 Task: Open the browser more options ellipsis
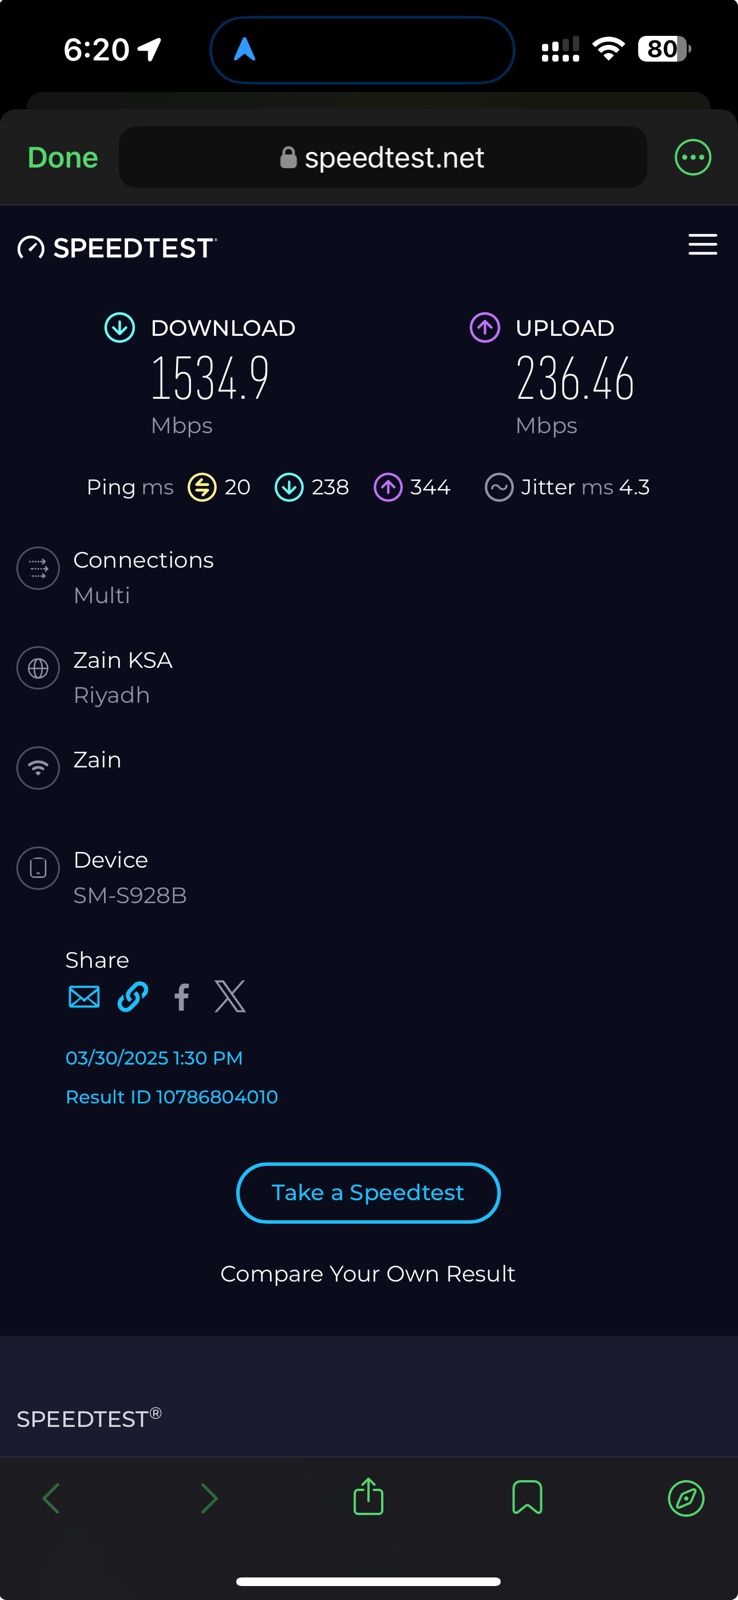click(693, 158)
